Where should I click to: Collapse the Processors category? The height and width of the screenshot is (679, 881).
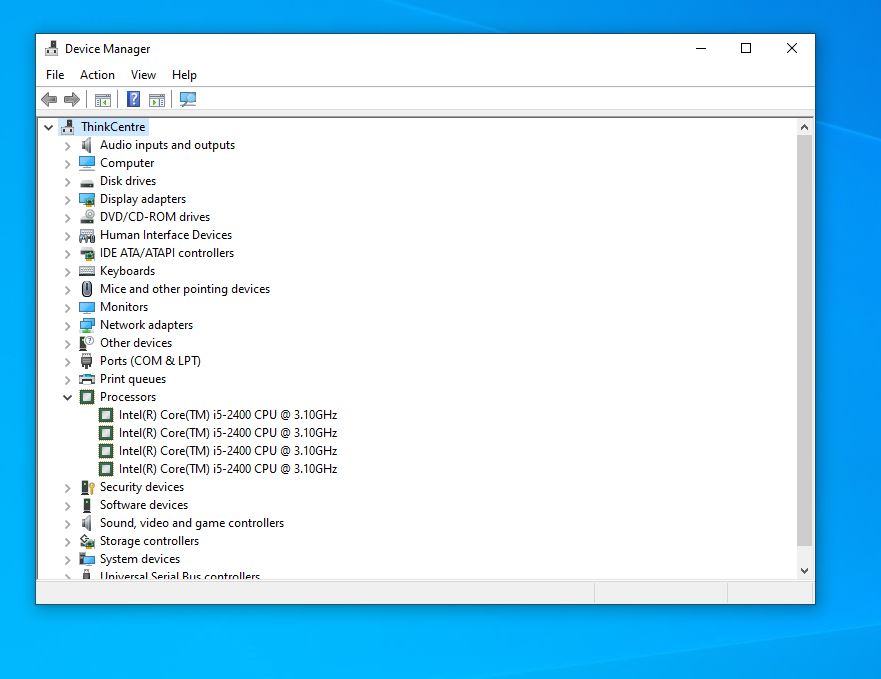coord(68,397)
